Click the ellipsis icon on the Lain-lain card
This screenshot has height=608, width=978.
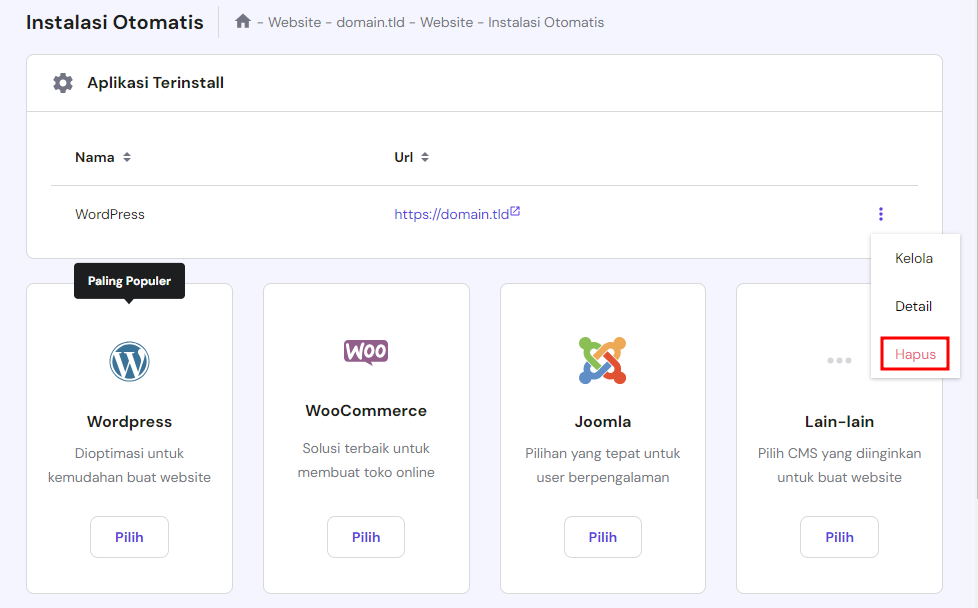(x=839, y=360)
